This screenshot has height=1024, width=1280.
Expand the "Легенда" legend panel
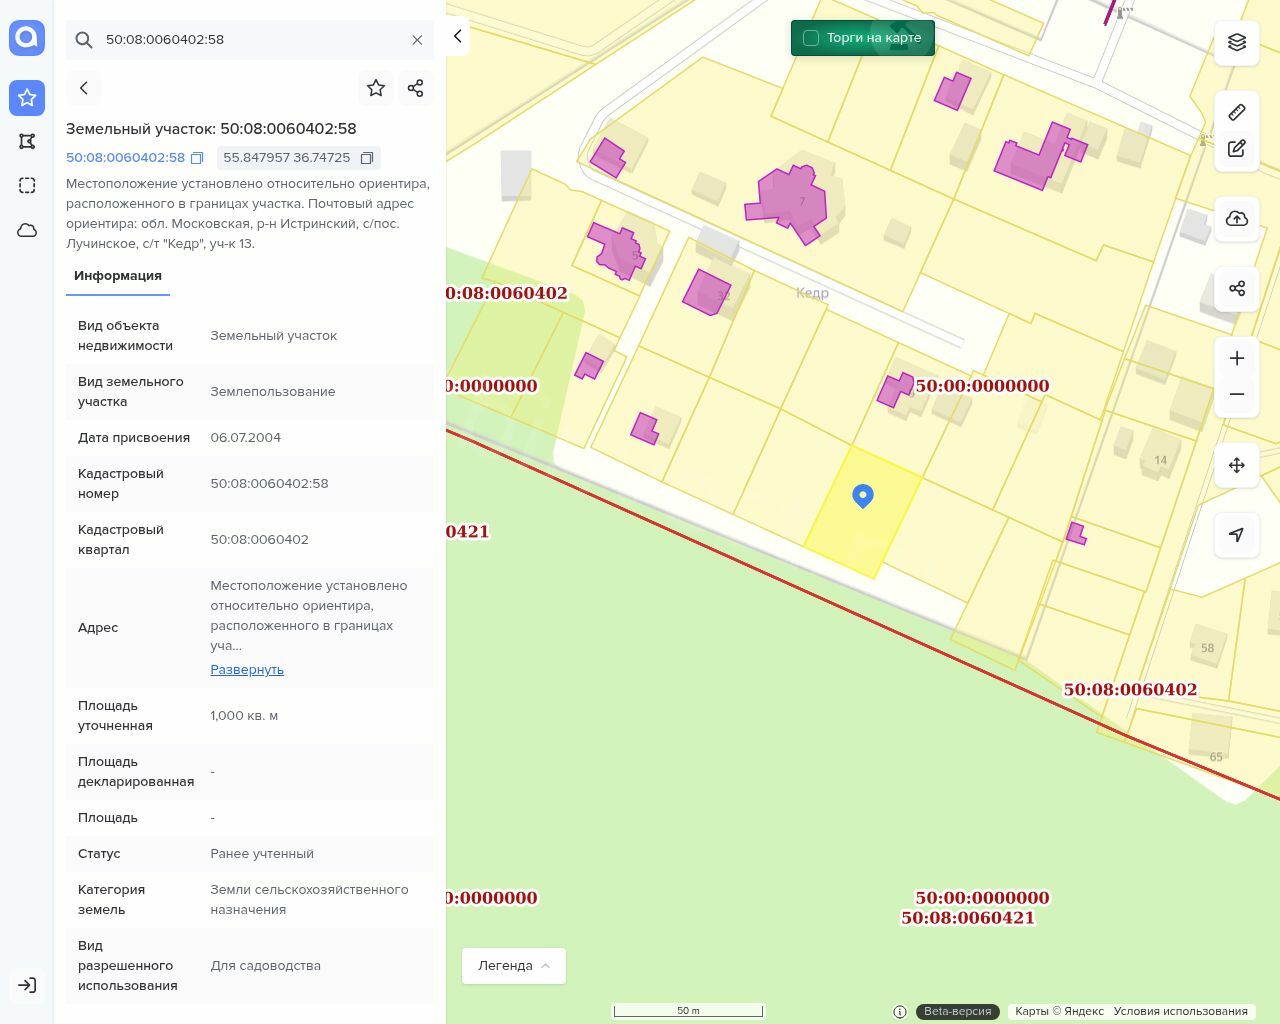pyautogui.click(x=514, y=966)
